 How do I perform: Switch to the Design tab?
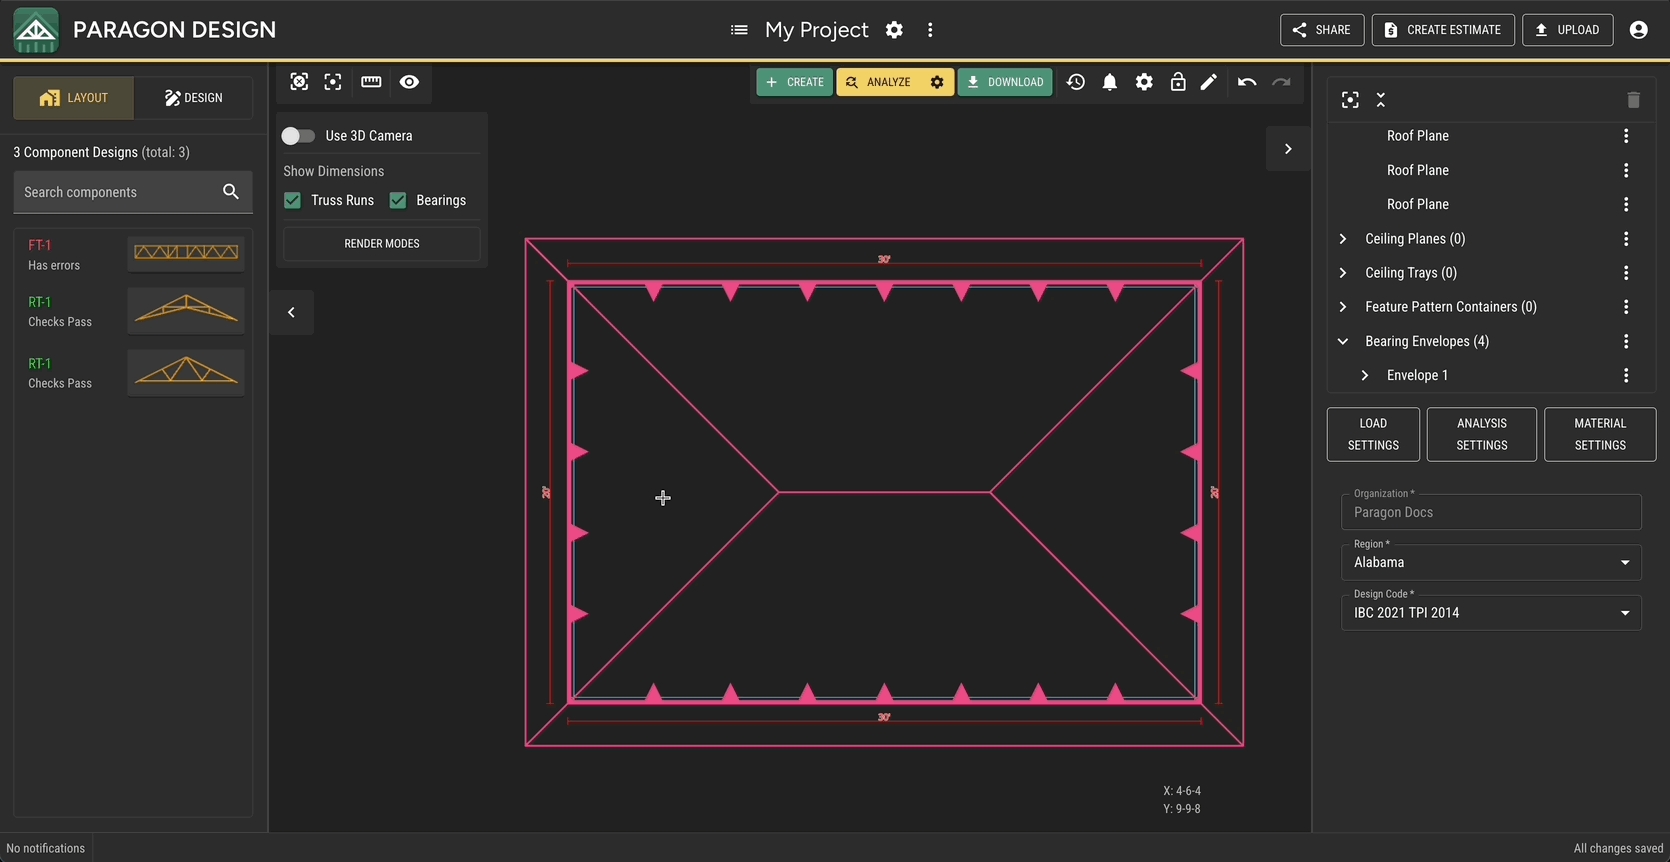pyautogui.click(x=194, y=98)
